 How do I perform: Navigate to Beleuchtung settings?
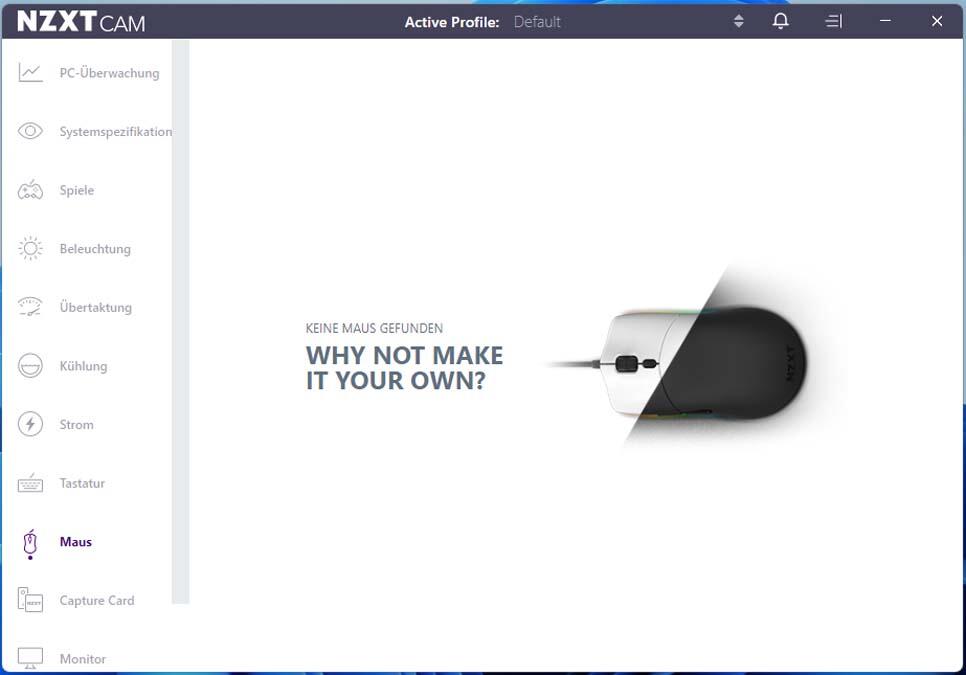[x=95, y=249]
